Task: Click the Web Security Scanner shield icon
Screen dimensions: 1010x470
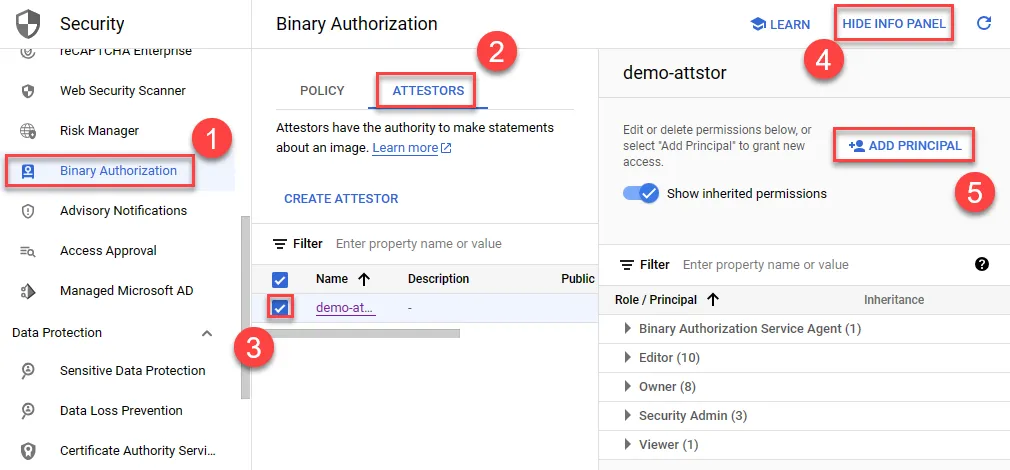Action: (x=28, y=91)
